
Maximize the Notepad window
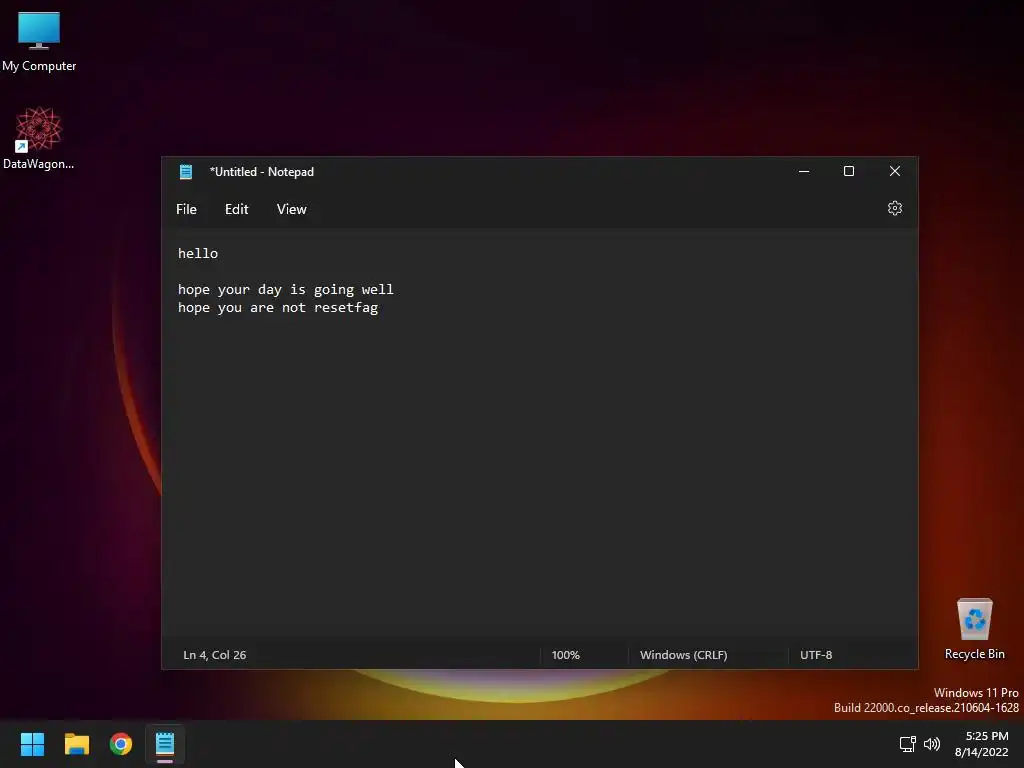coord(849,171)
